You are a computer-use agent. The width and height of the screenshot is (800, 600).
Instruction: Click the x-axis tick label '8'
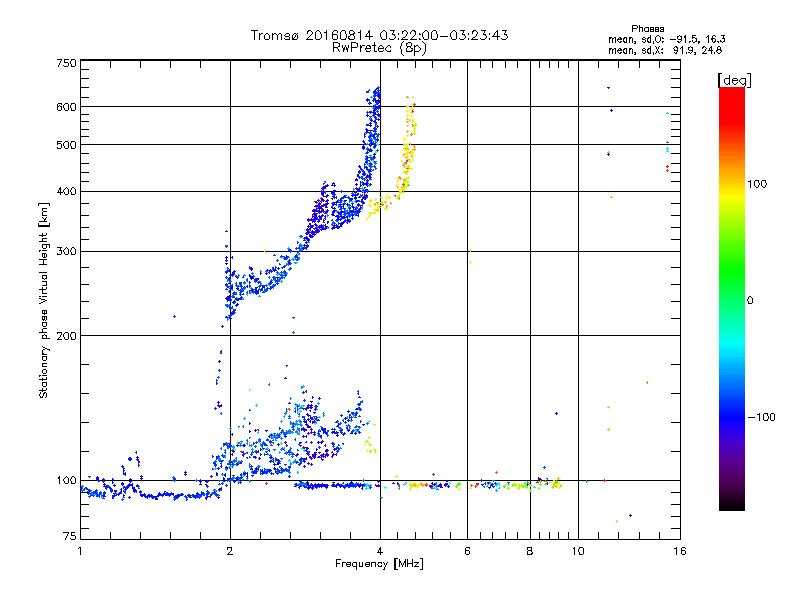point(530,551)
